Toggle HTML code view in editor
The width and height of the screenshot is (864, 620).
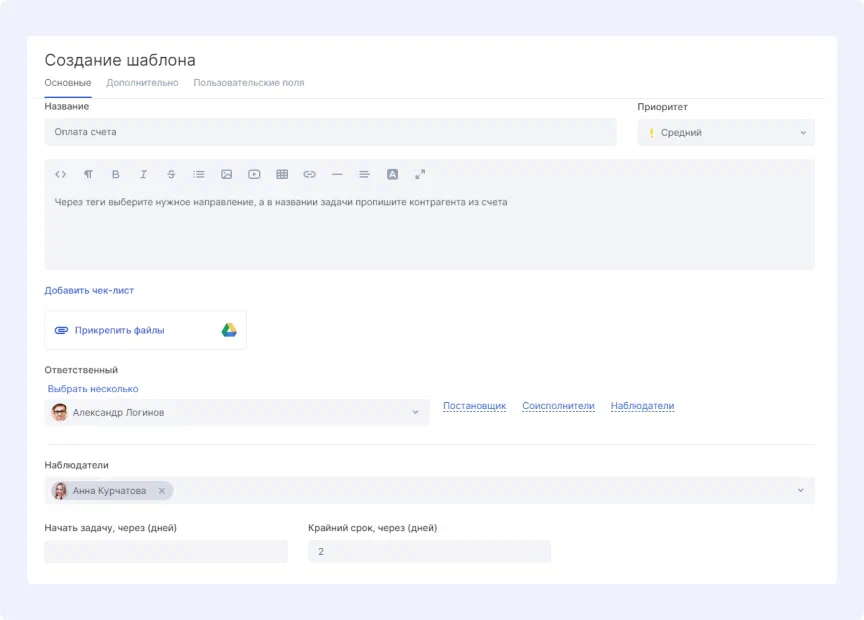pos(61,174)
